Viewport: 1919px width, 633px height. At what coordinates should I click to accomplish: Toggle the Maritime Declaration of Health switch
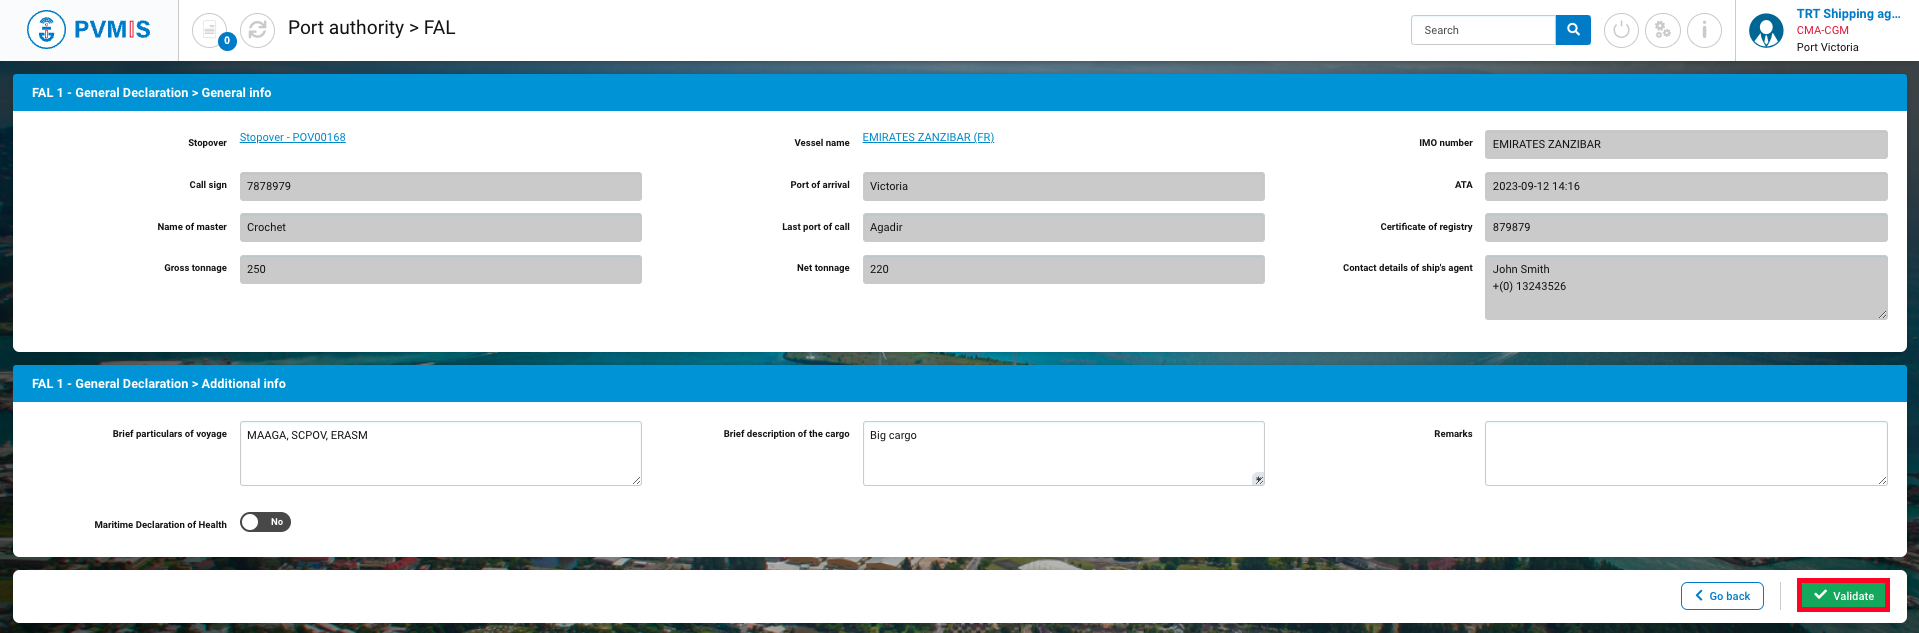point(265,522)
